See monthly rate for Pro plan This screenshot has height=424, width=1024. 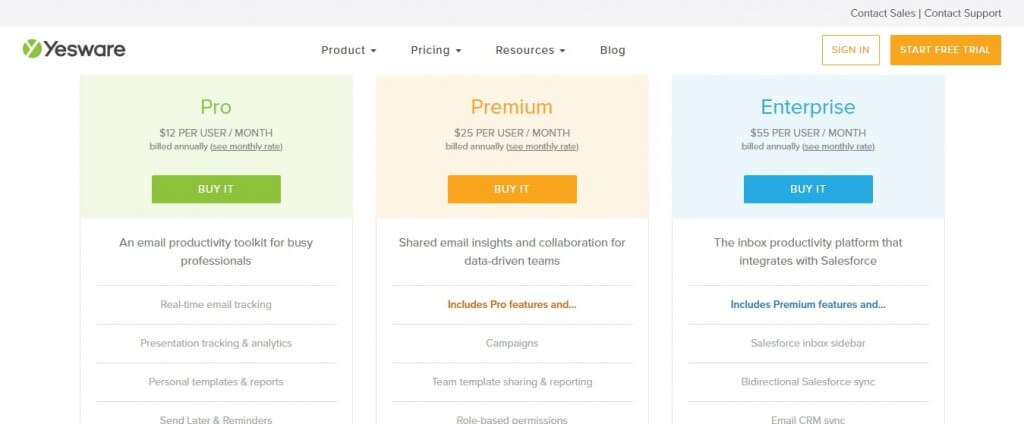click(246, 146)
